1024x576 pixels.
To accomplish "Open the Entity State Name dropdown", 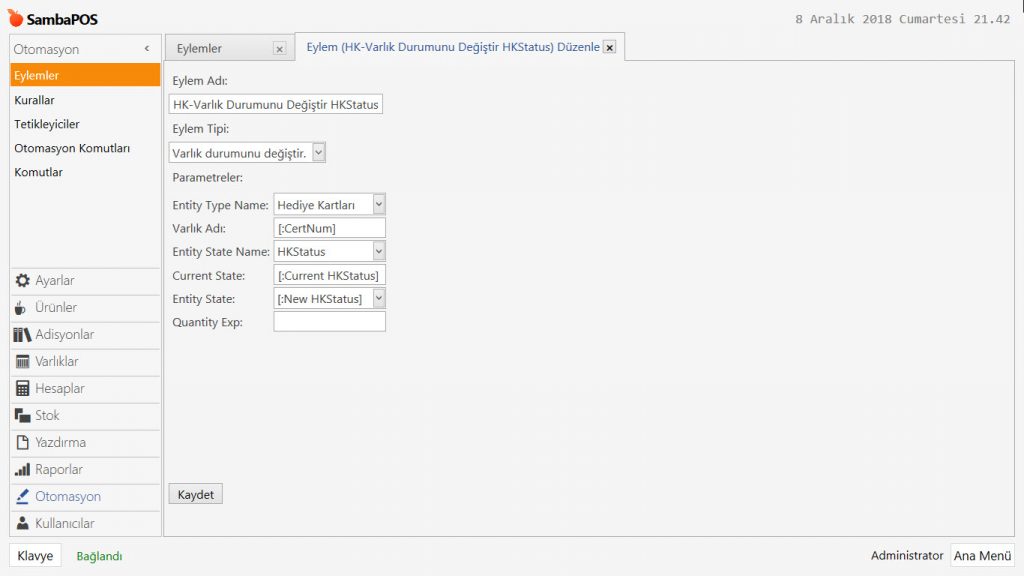I will (x=379, y=251).
